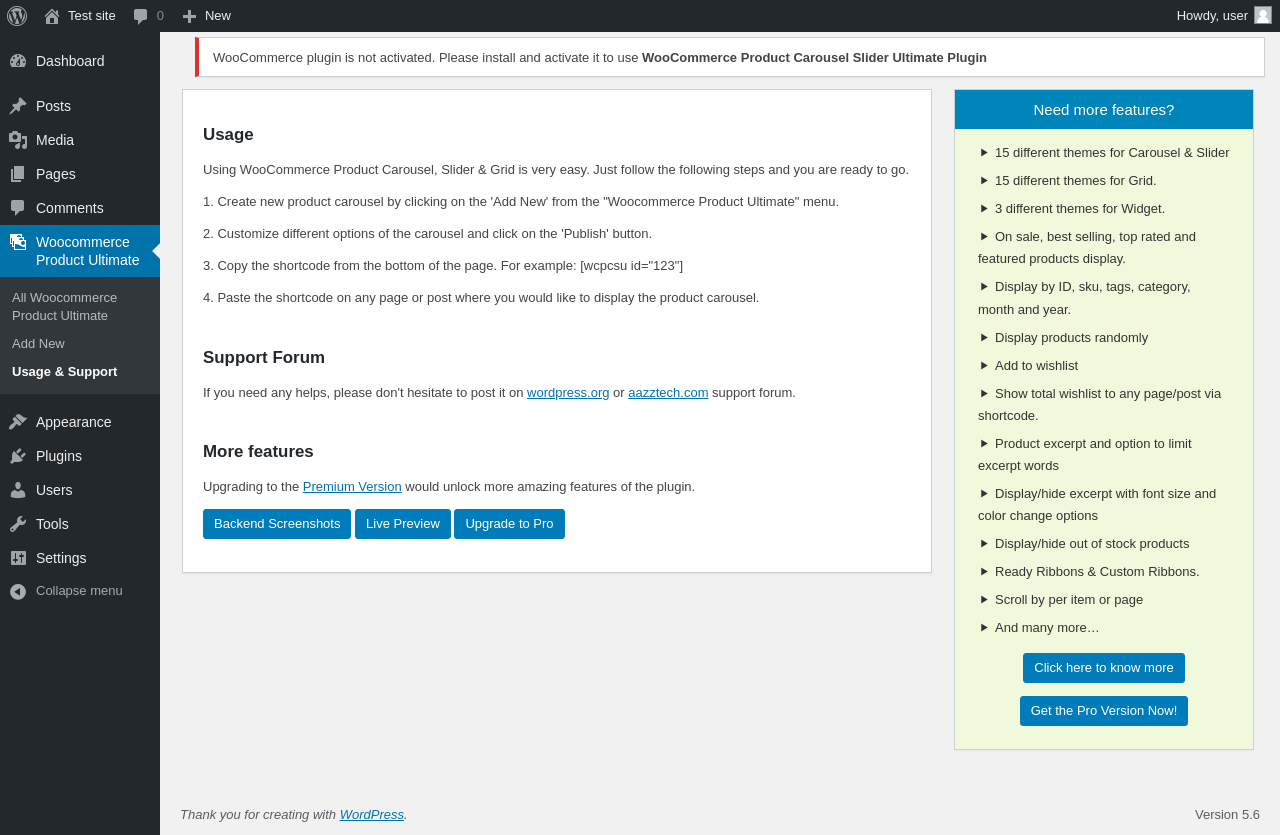Click the shortcode example step 3 text
Screen dimensions: 1280x835
pyautogui.click(x=443, y=266)
